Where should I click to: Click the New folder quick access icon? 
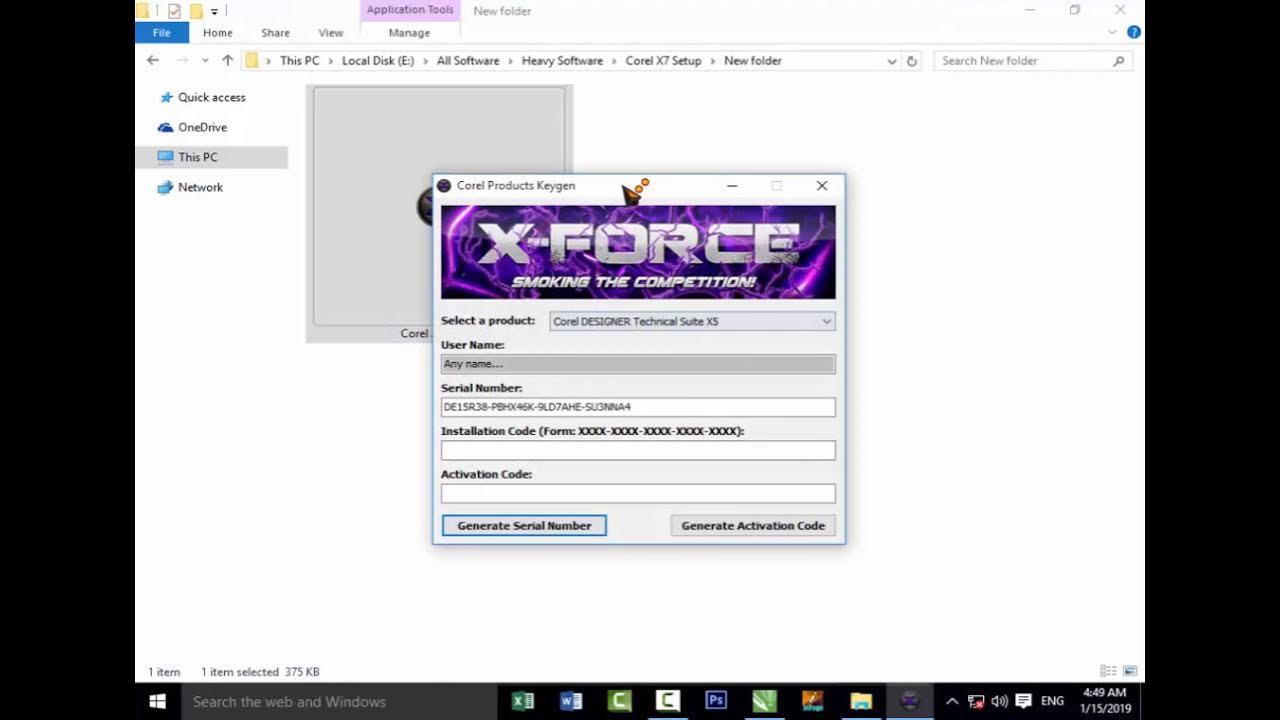click(197, 11)
